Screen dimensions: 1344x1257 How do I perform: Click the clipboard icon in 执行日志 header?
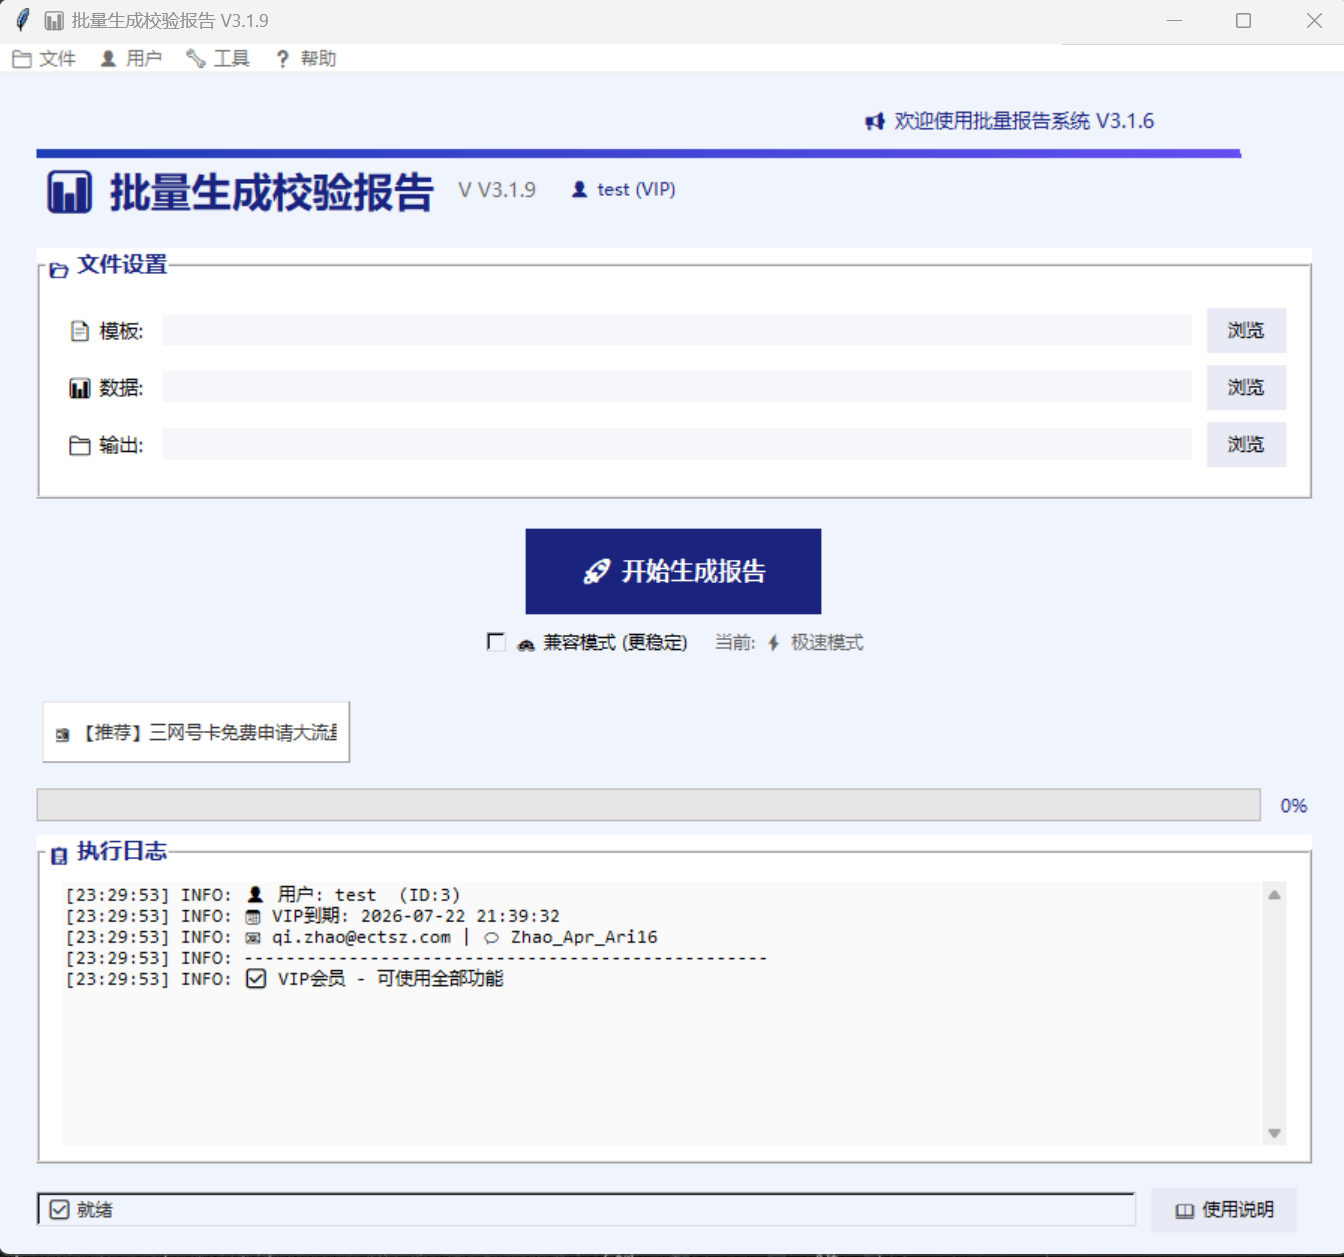(59, 856)
